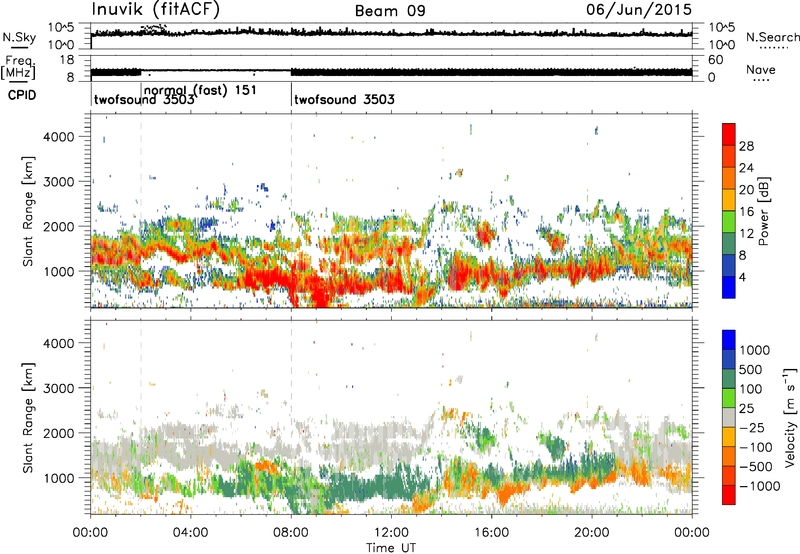Click the date '06/Jun/2015'
800x554 pixels.
639,9
